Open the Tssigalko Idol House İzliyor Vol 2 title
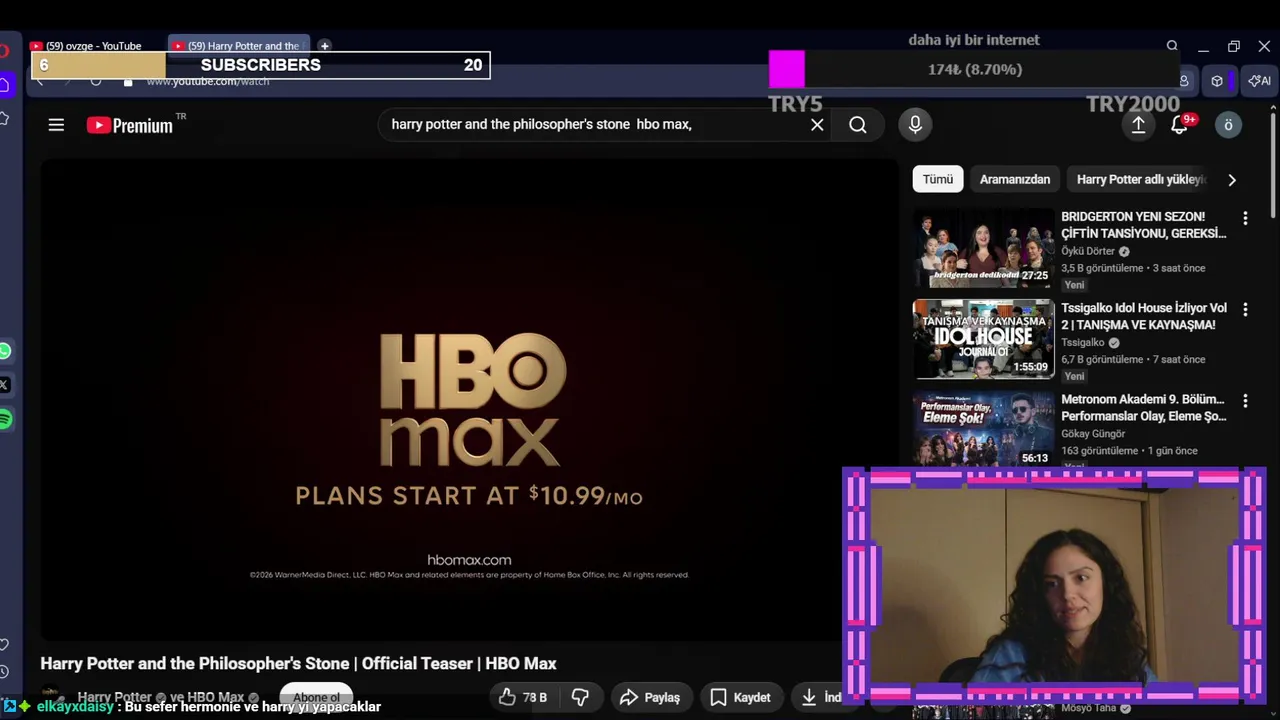 (x=1144, y=316)
